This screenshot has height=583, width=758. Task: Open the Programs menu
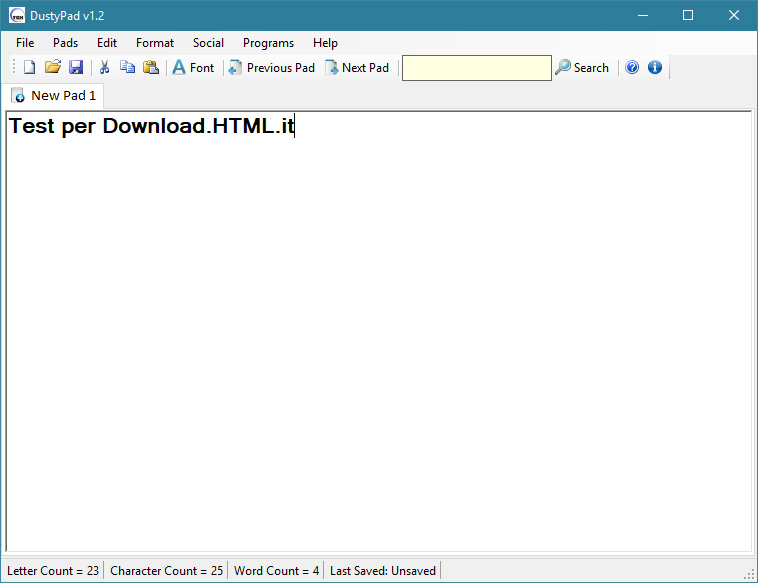[268, 43]
